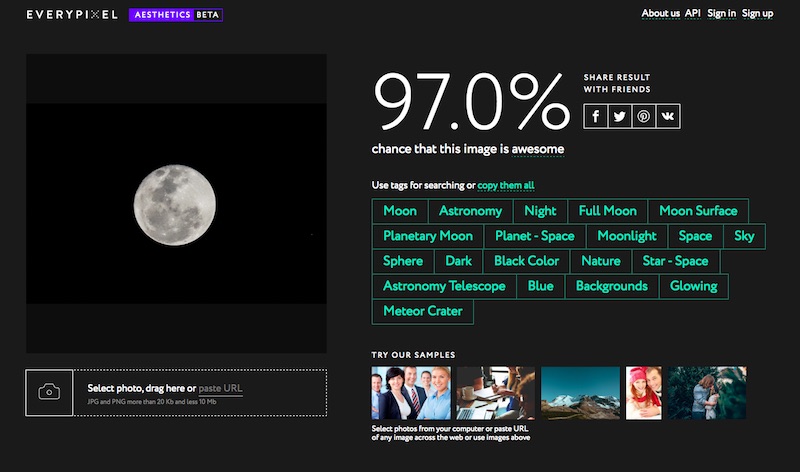Share result on Facebook icon
The height and width of the screenshot is (472, 800).
tap(596, 117)
